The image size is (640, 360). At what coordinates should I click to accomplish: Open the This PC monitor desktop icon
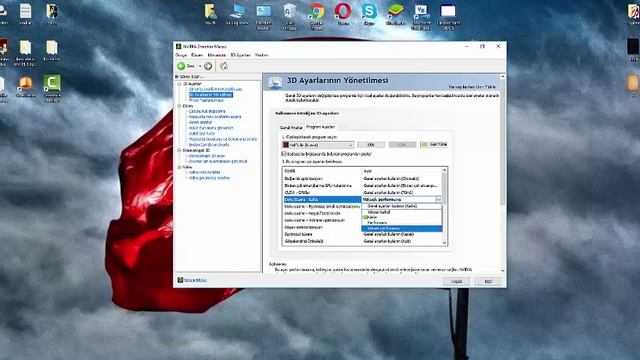tap(237, 11)
